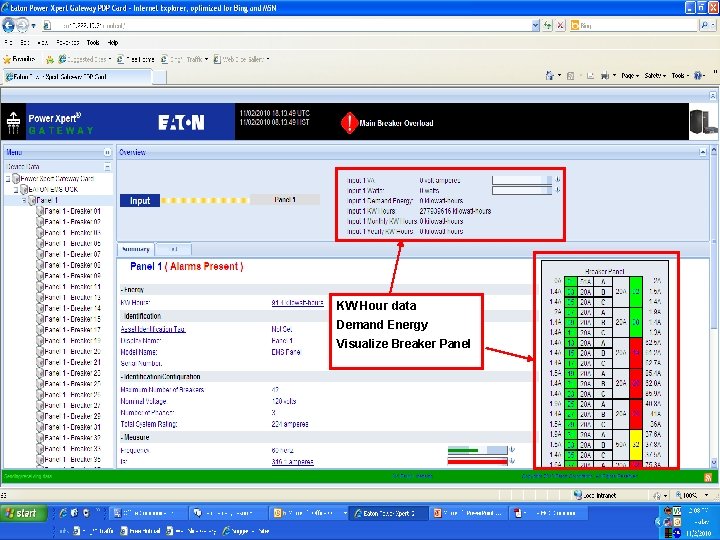This screenshot has height=540, width=720.
Task: Switch to the tab next to Summary
Action: click(x=174, y=249)
